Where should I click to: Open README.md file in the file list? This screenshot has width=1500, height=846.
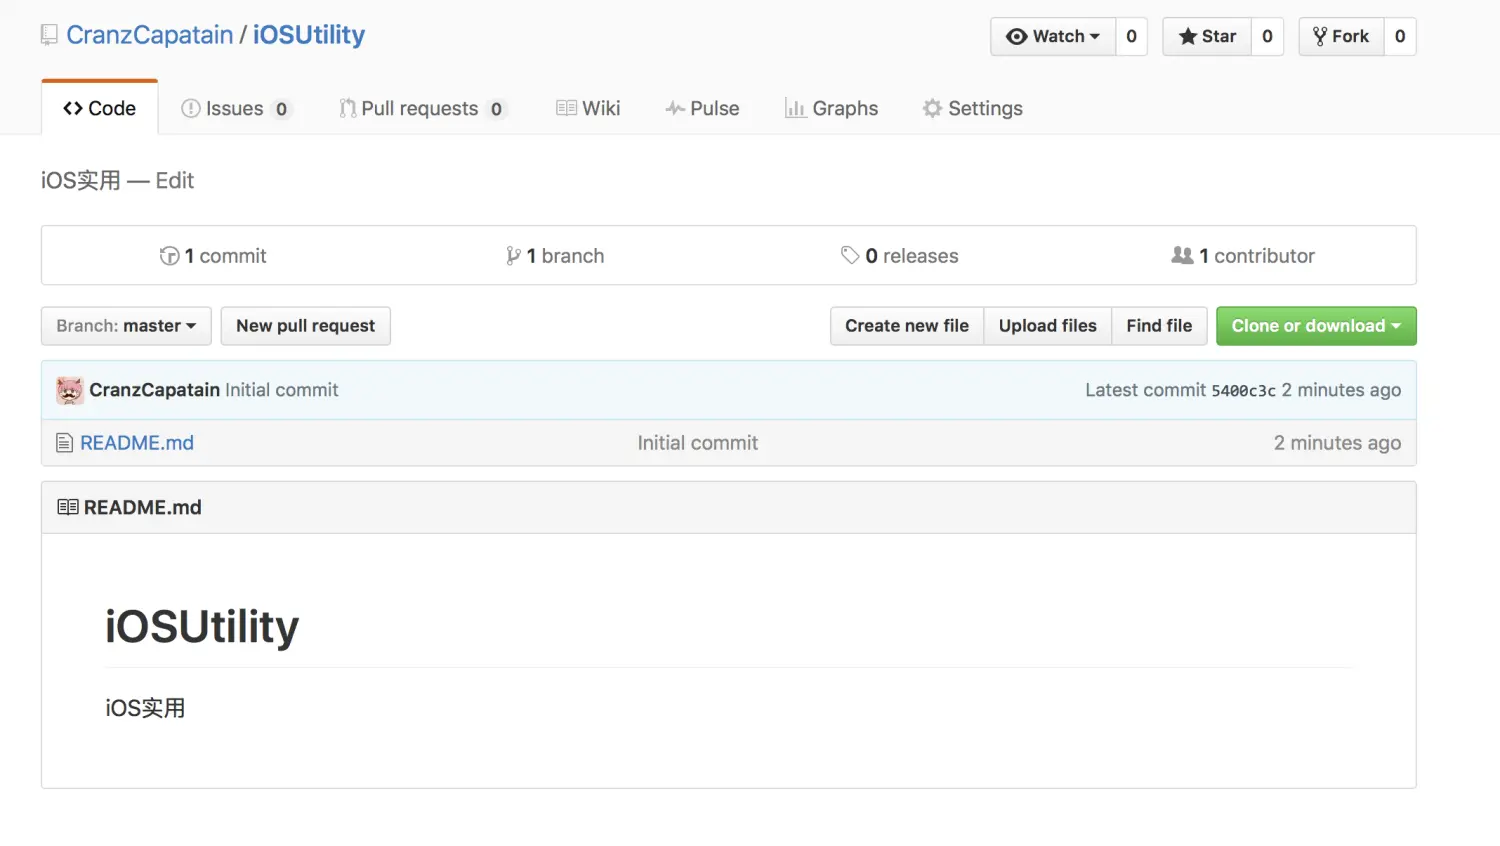(x=137, y=443)
